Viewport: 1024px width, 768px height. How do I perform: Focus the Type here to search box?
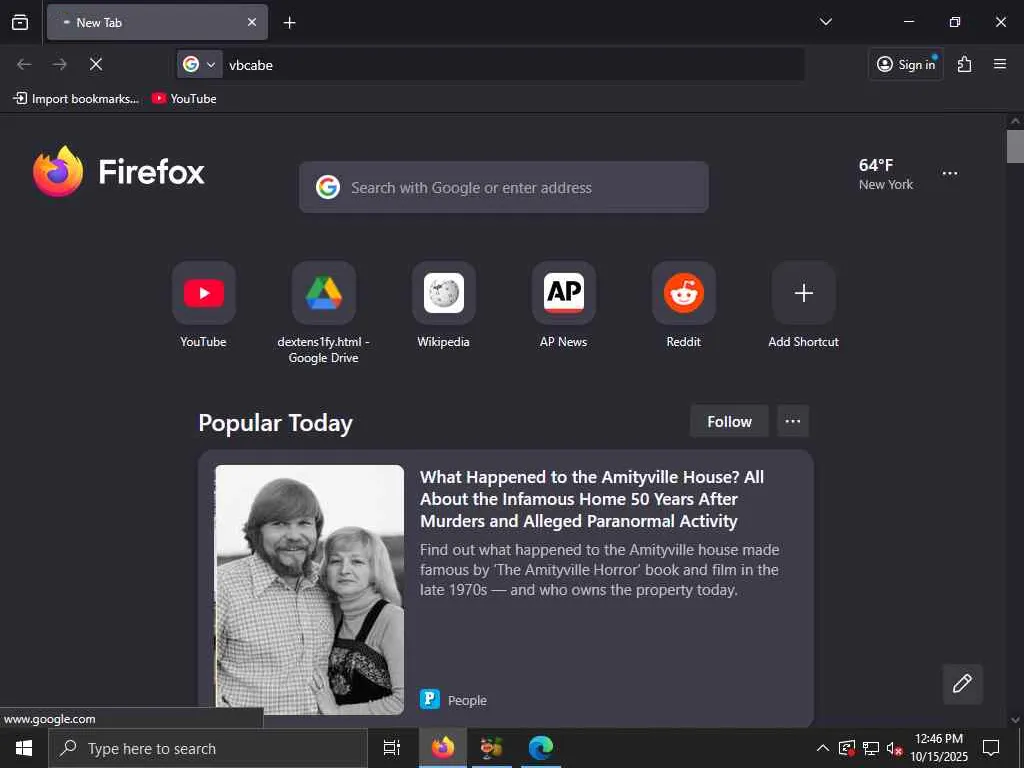point(208,748)
